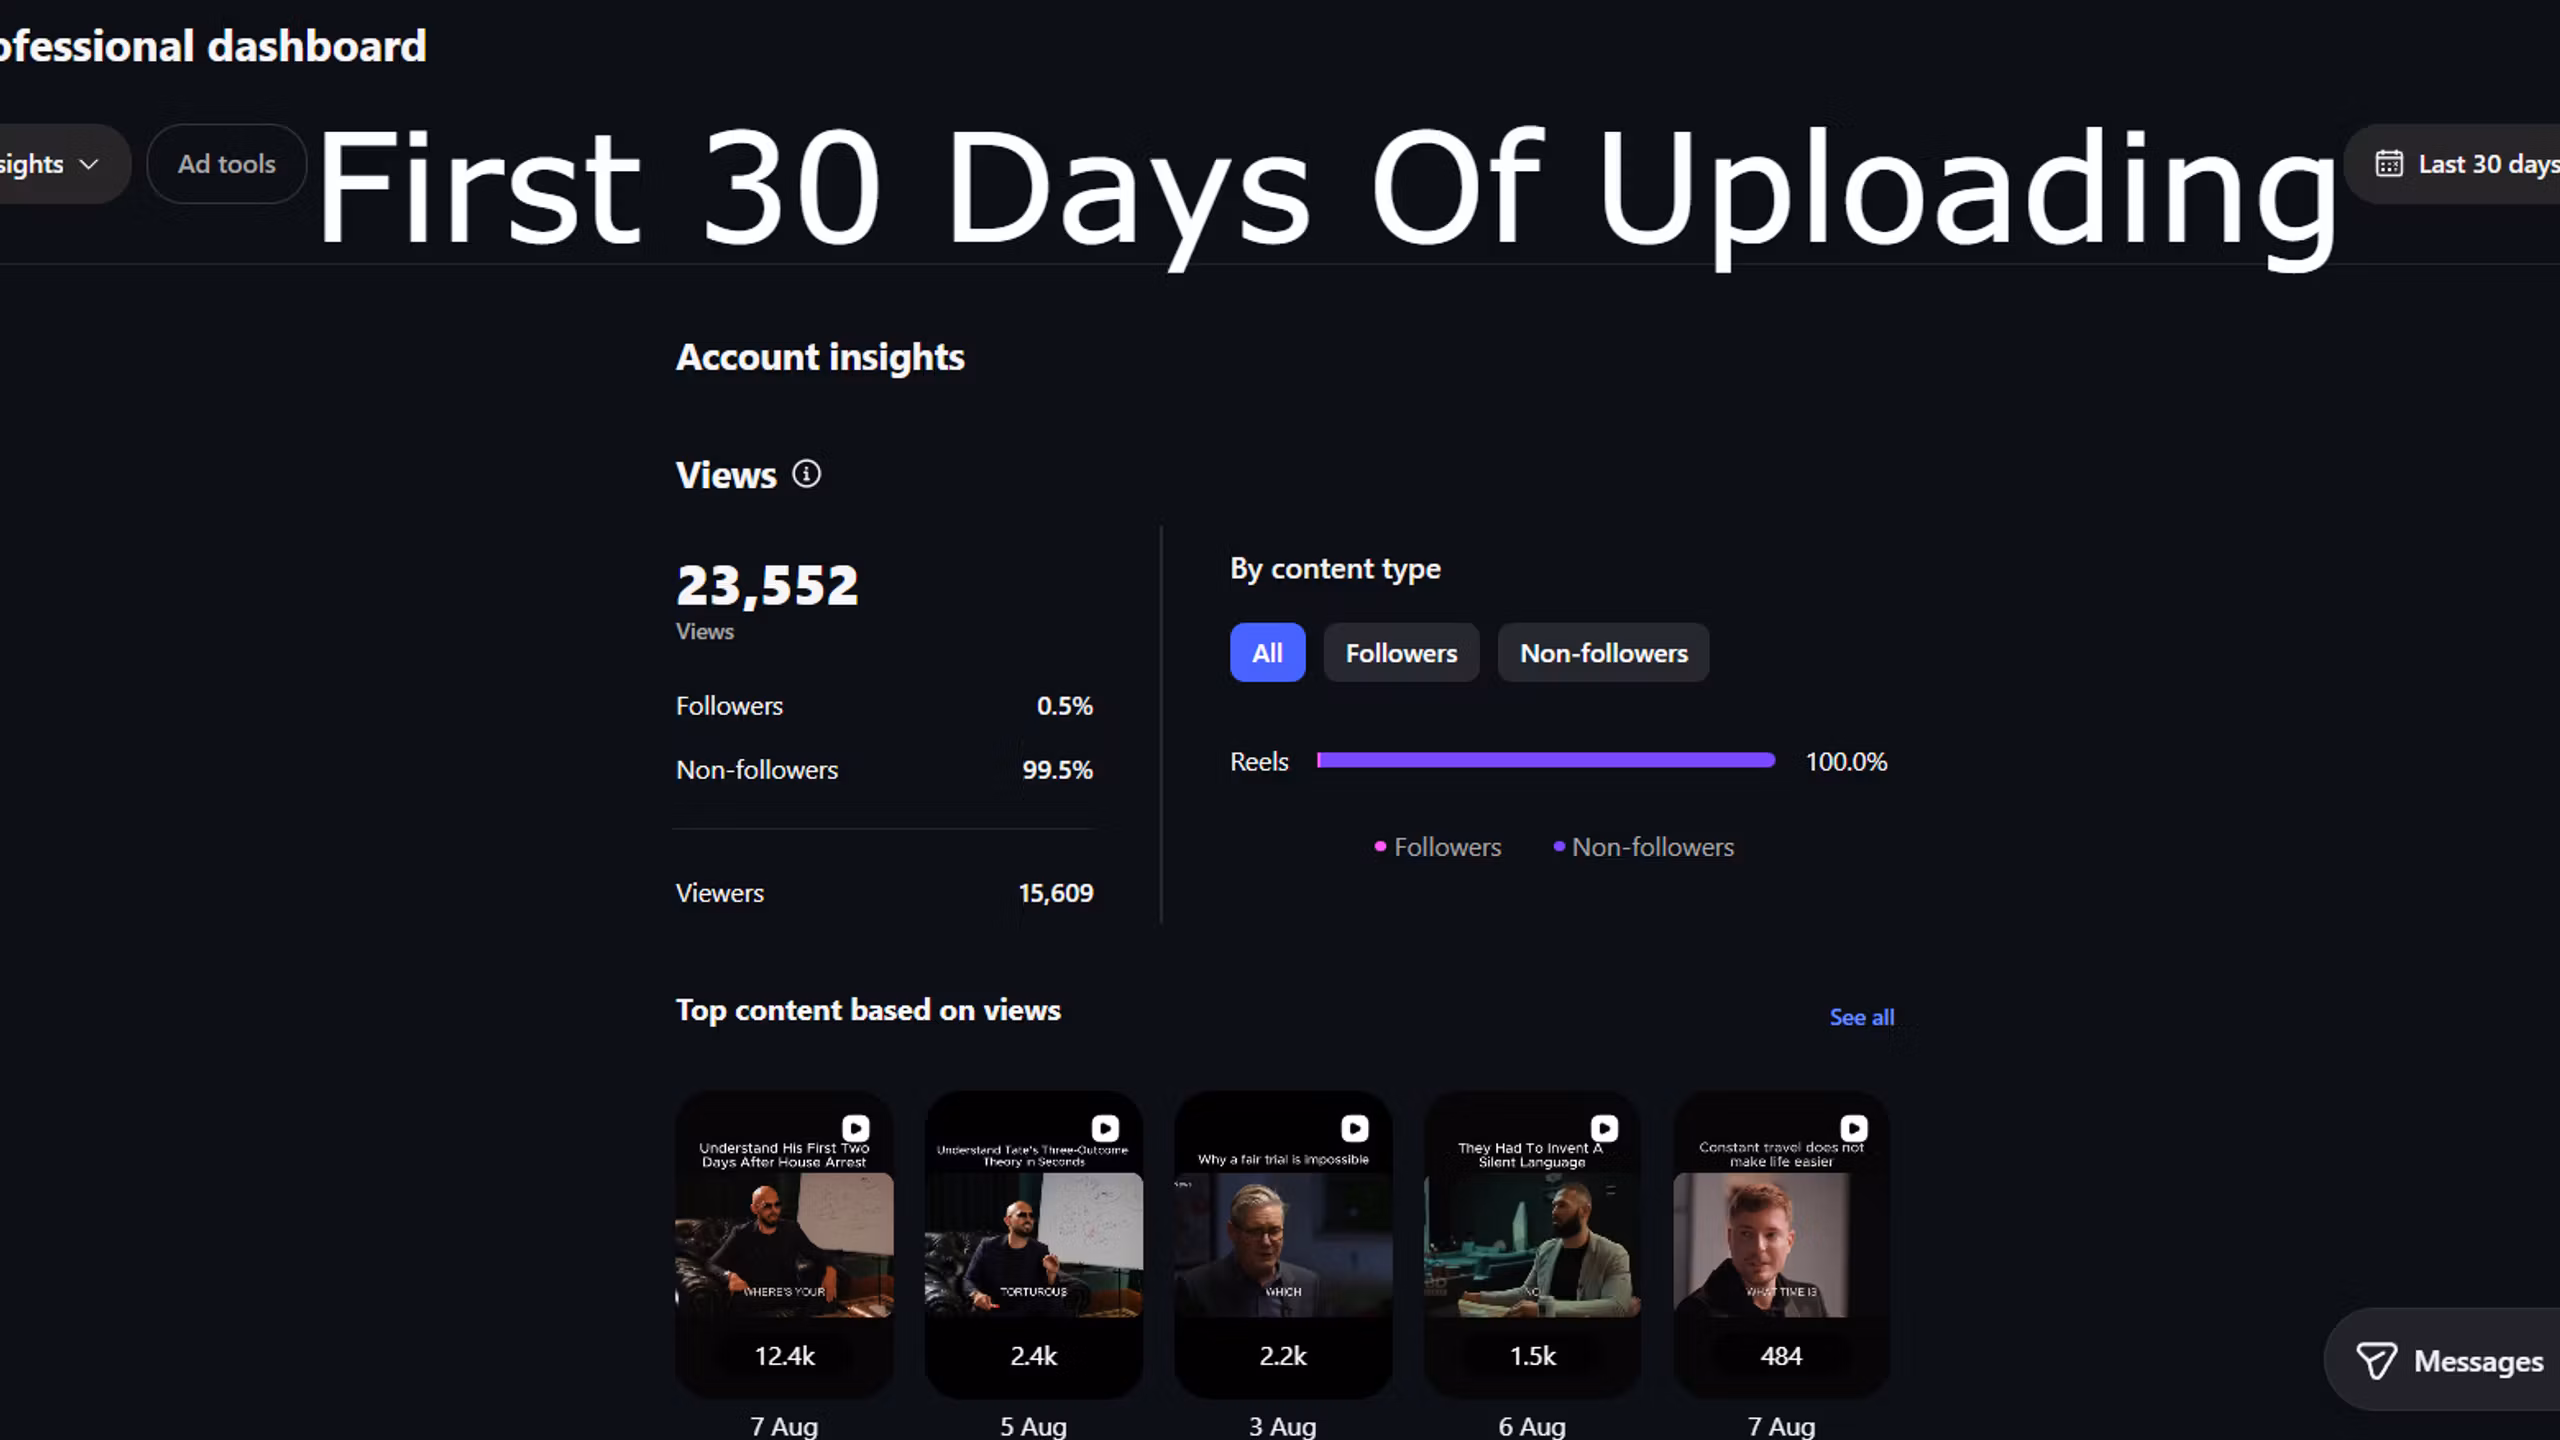Click the 5 Aug date label
The image size is (2560, 1440).
click(1033, 1427)
